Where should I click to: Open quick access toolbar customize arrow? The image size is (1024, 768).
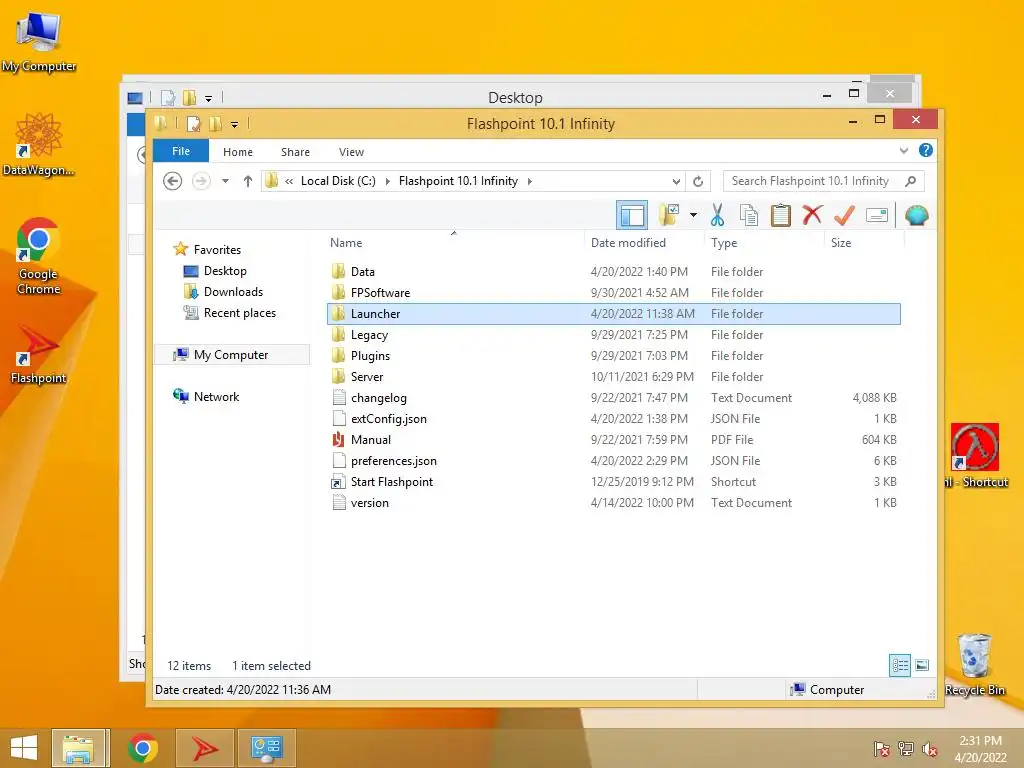[234, 124]
